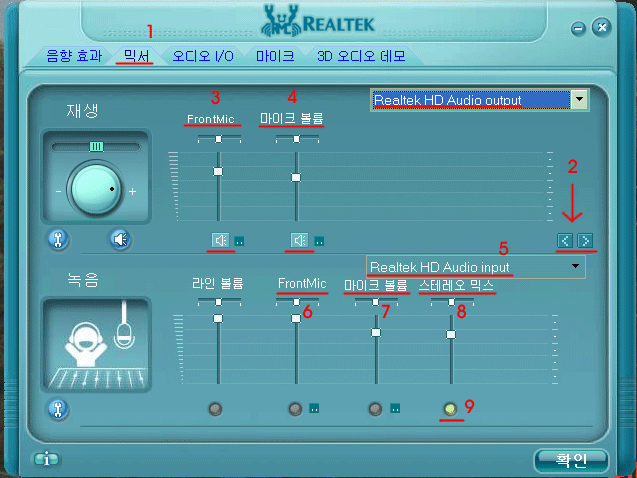Switch to the 믹서 tab

click(x=136, y=56)
